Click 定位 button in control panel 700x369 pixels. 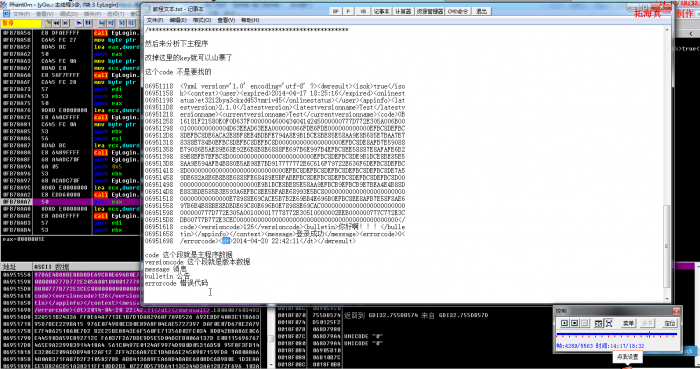pos(669,323)
